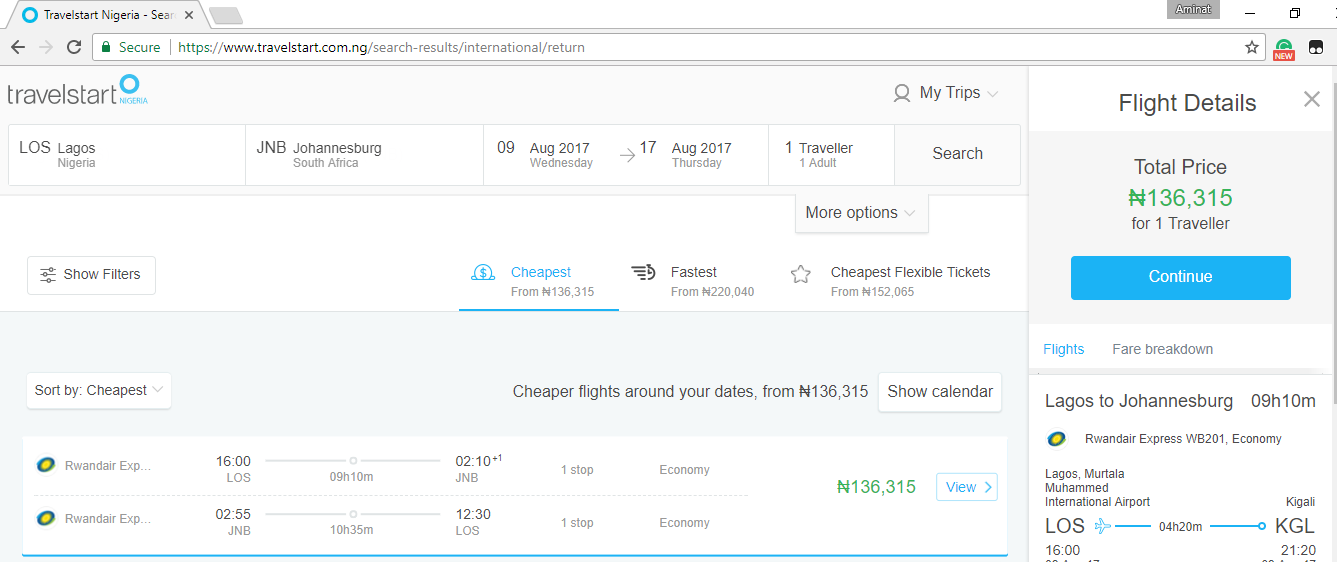Select the Fastest results tab
Screen dimensions: 1337x562
(x=693, y=281)
